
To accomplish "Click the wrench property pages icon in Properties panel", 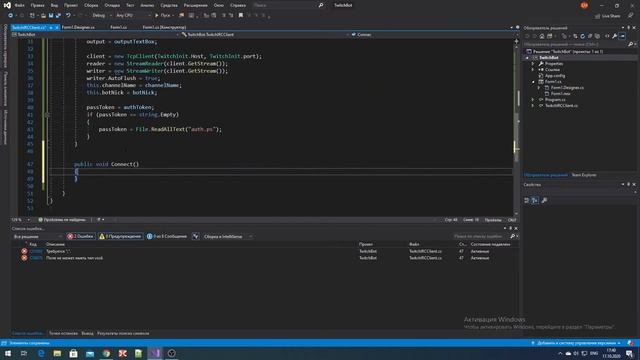I will click(x=544, y=200).
